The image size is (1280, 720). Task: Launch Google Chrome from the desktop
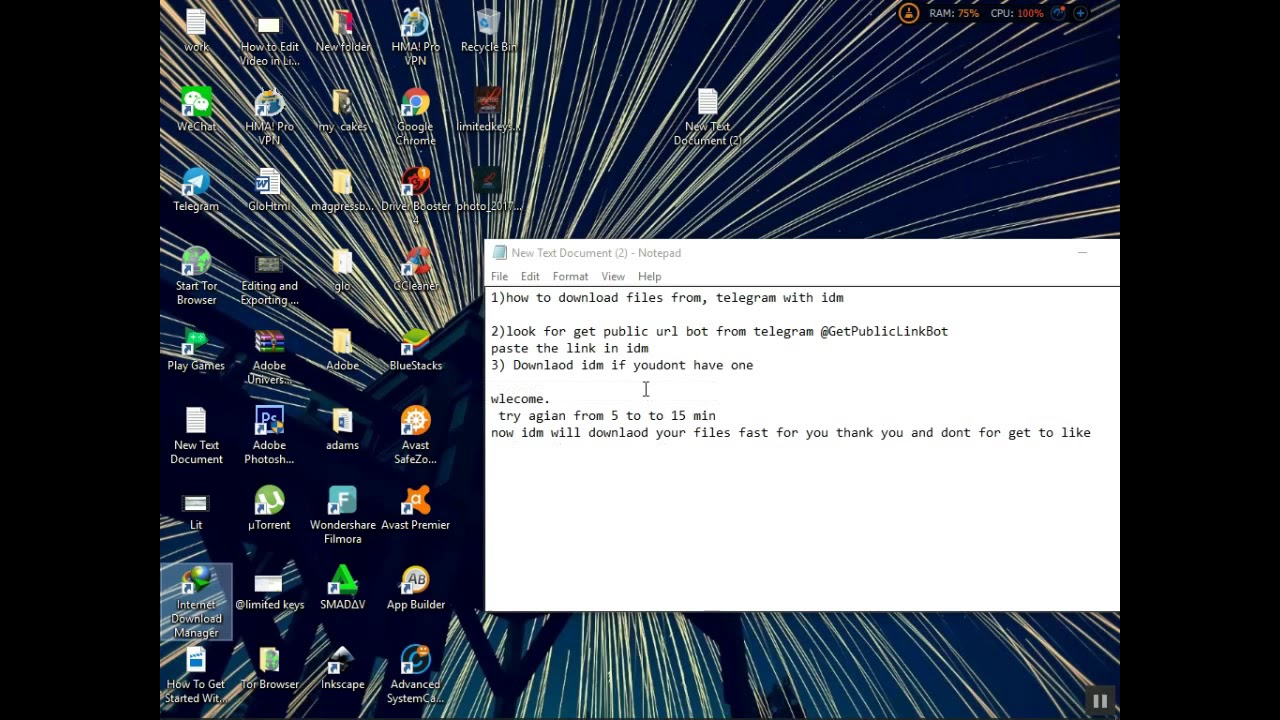tap(415, 118)
